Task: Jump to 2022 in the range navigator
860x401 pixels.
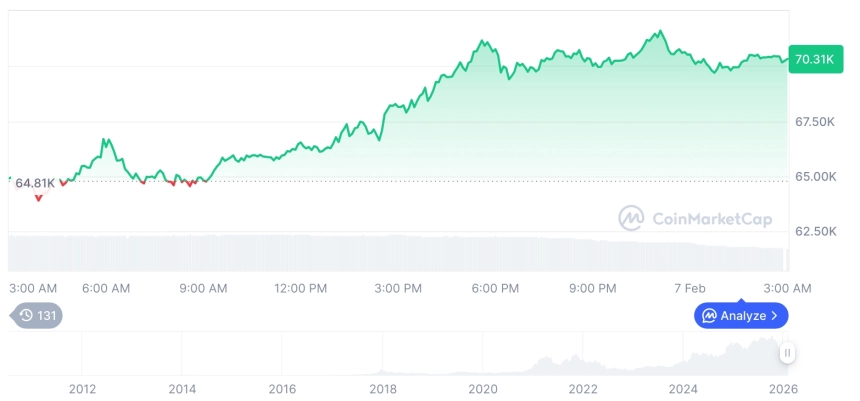Action: (x=583, y=388)
